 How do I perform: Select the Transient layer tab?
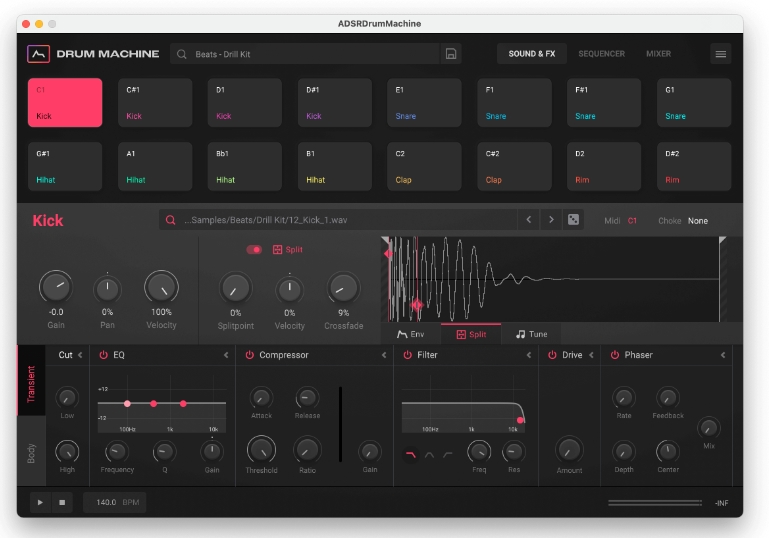click(x=31, y=381)
